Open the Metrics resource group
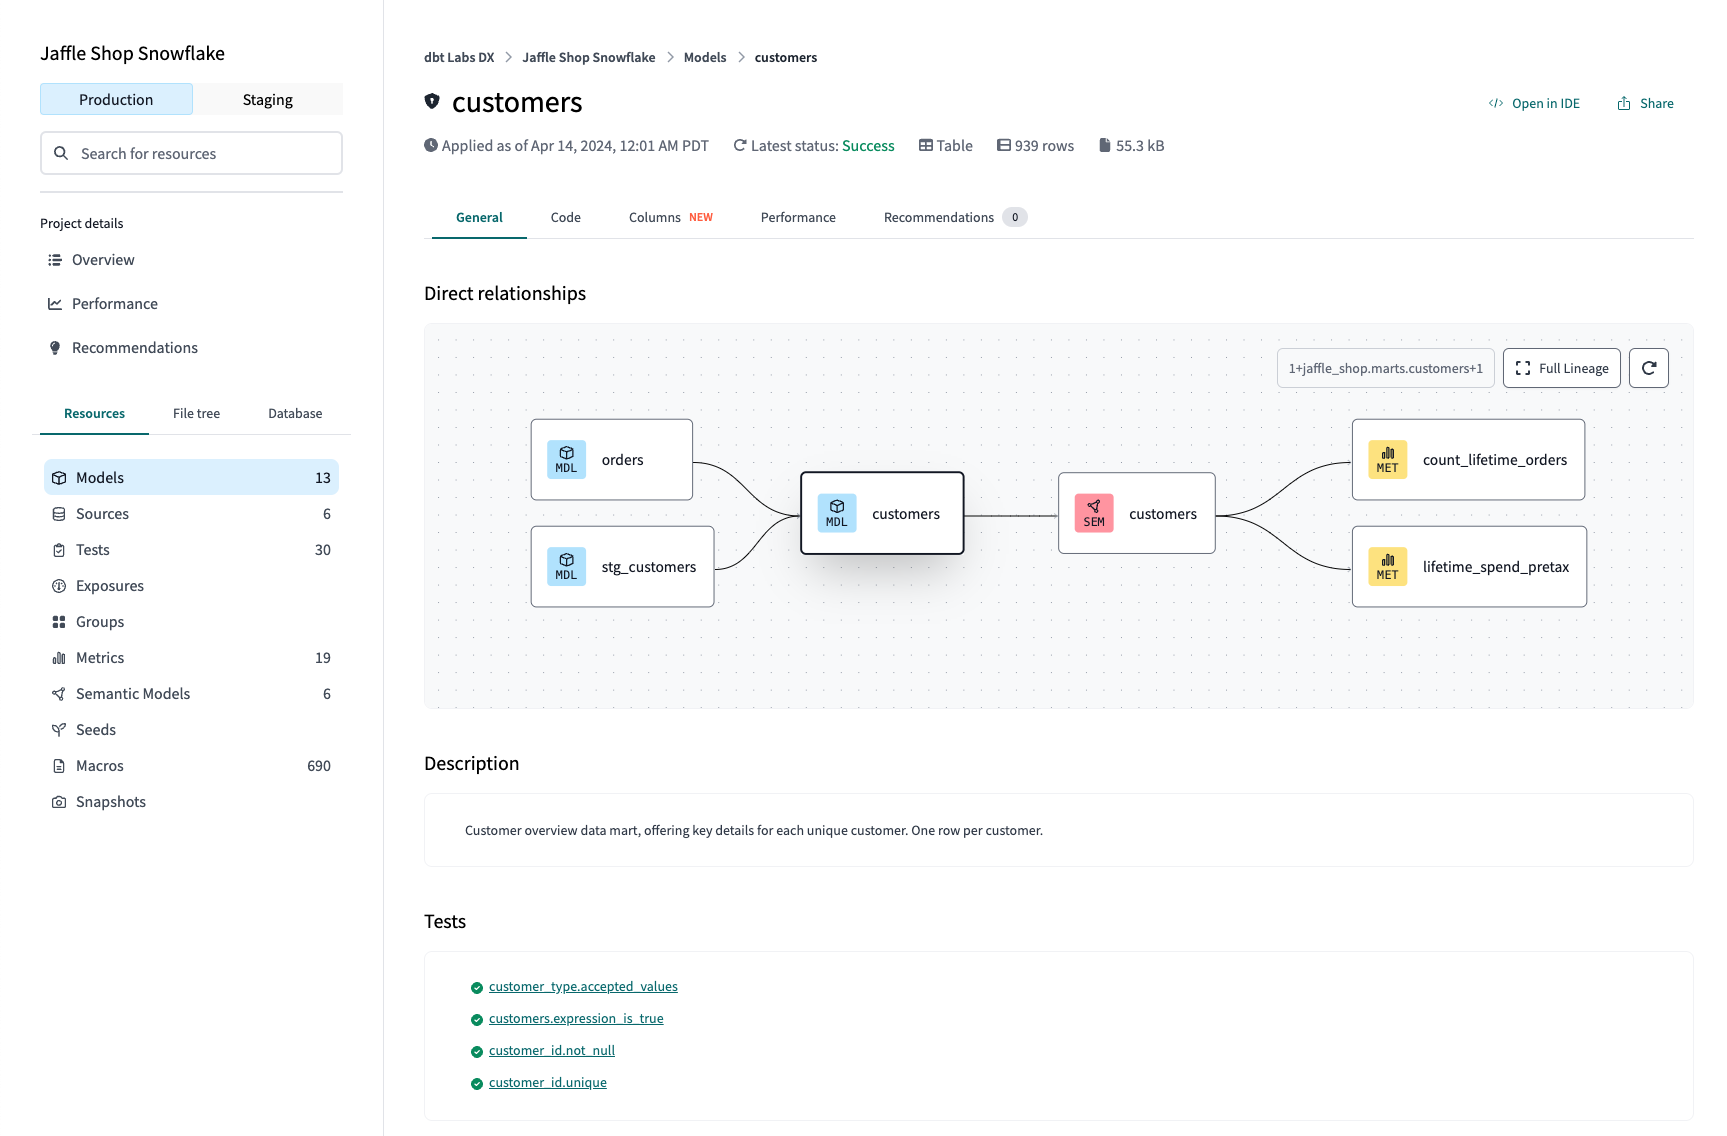1727x1136 pixels. point(100,658)
